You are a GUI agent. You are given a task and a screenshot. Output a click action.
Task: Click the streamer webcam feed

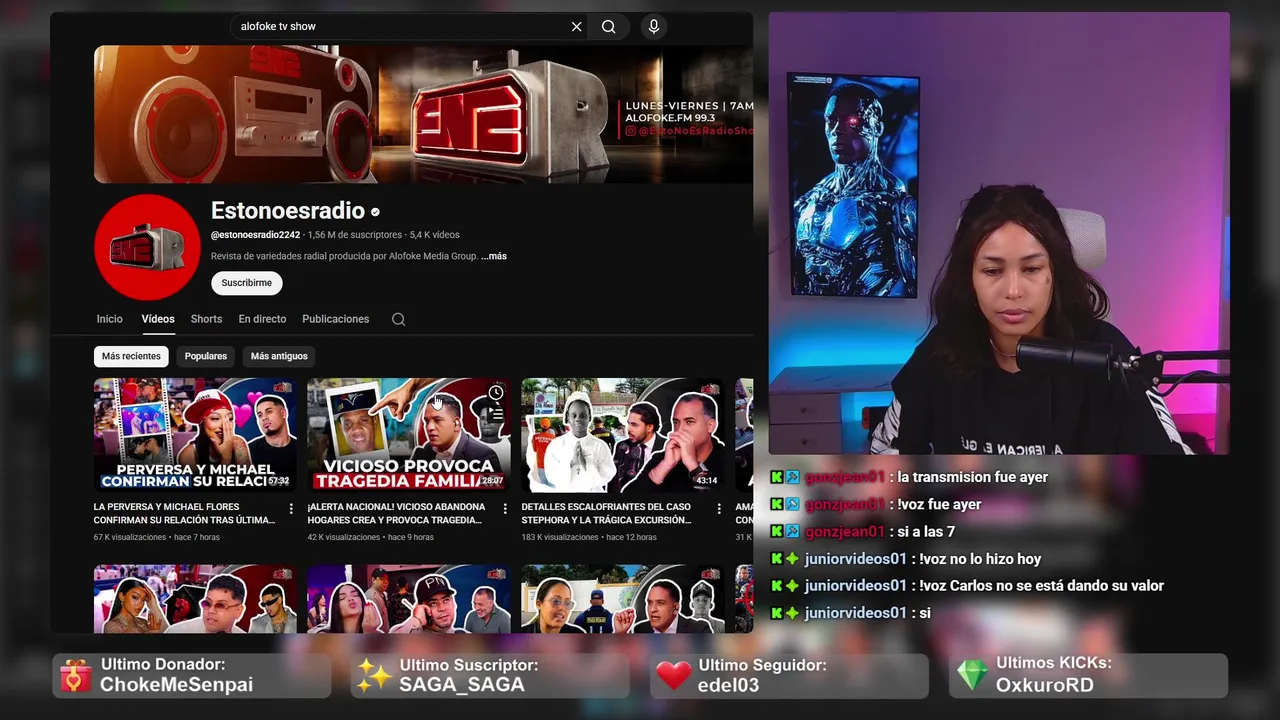[x=999, y=233]
